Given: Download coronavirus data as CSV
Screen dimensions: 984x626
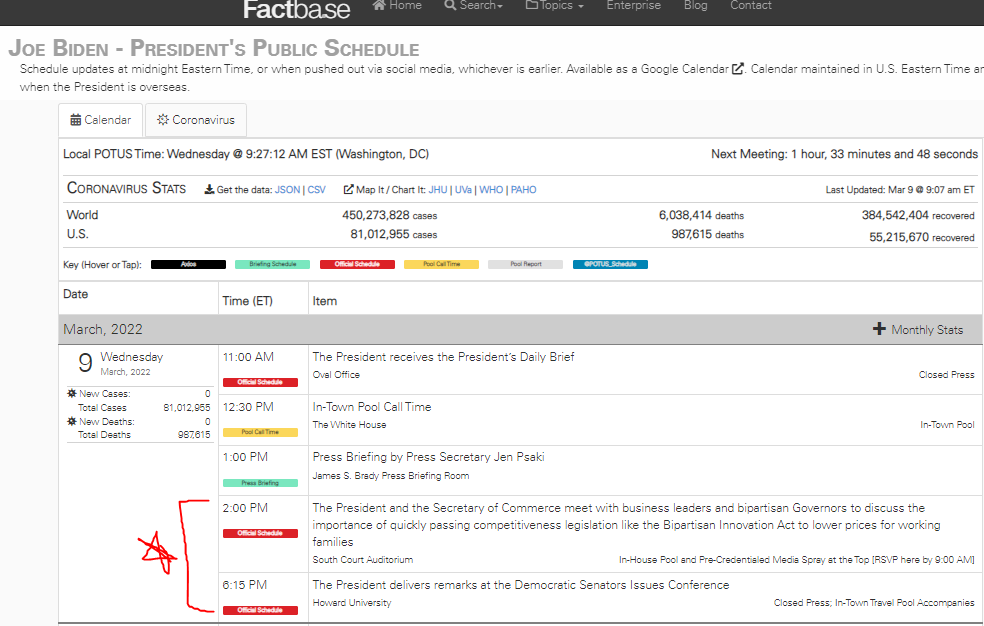Looking at the screenshot, I should tap(316, 190).
